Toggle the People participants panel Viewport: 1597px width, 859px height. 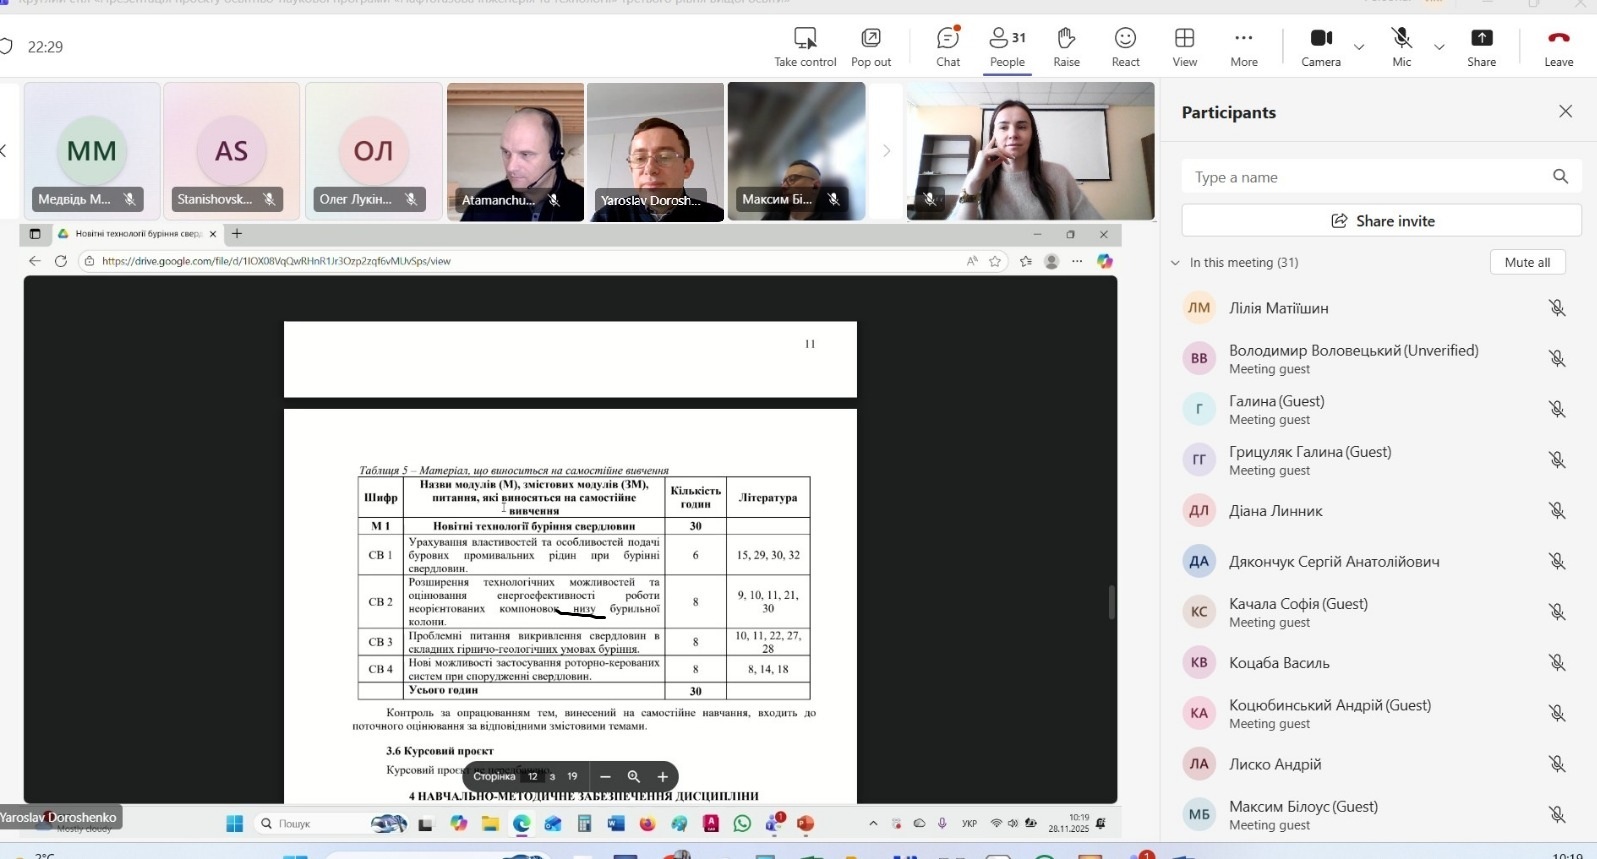(1007, 46)
